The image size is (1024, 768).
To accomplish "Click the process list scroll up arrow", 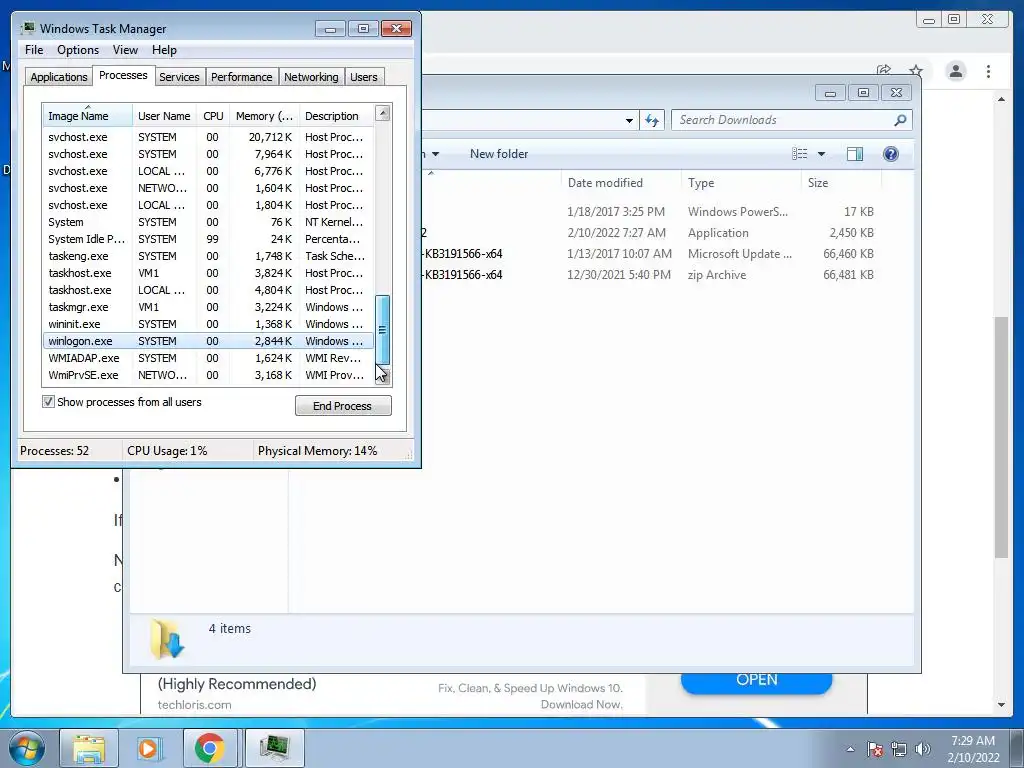I will [x=383, y=113].
